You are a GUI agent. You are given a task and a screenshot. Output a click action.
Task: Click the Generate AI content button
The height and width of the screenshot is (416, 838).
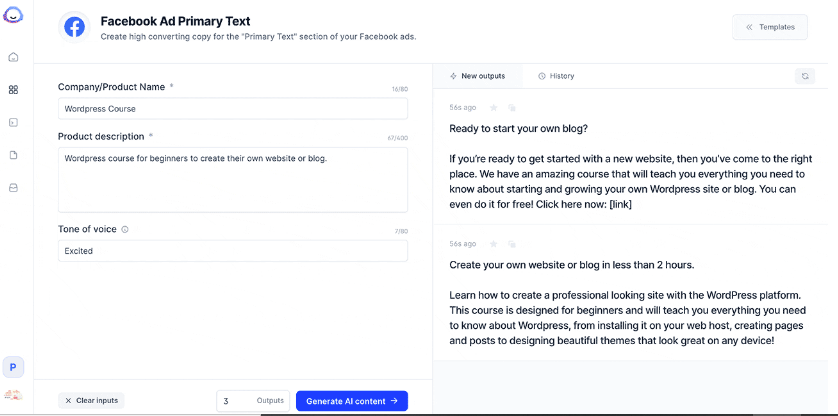[352, 401]
